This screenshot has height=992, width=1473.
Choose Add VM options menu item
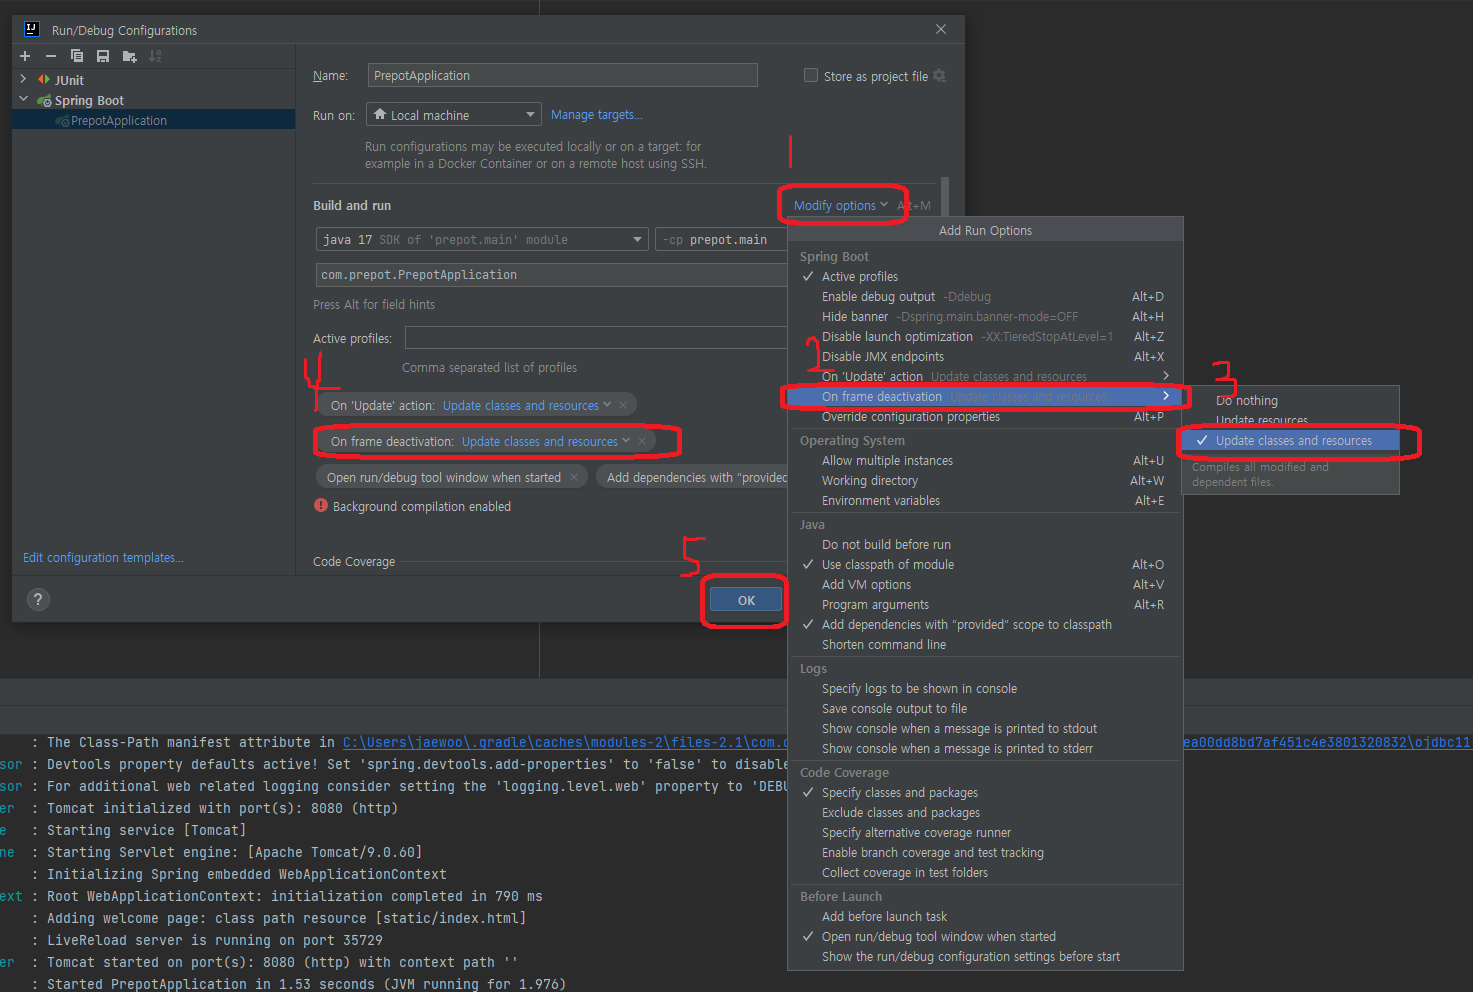985,585
